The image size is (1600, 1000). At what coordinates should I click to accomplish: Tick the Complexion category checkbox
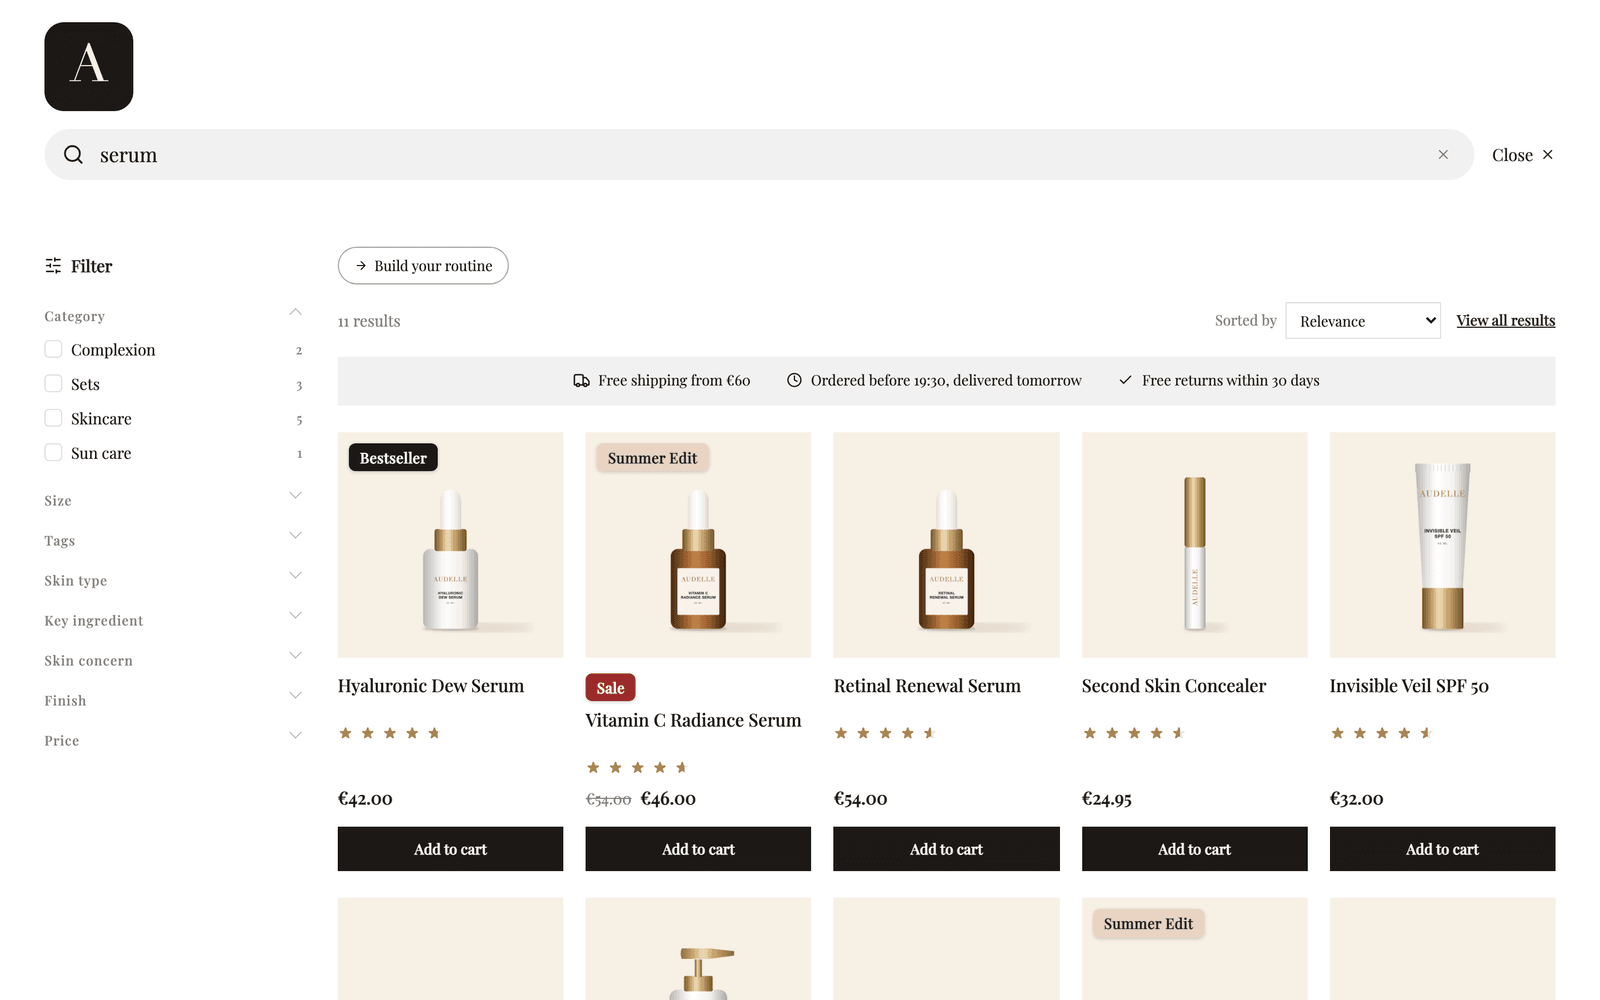[x=53, y=349]
